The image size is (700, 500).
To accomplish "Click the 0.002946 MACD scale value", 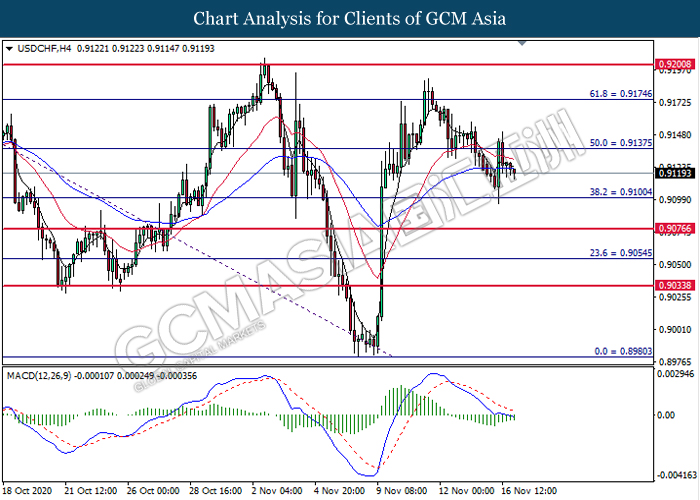I will click(676, 374).
